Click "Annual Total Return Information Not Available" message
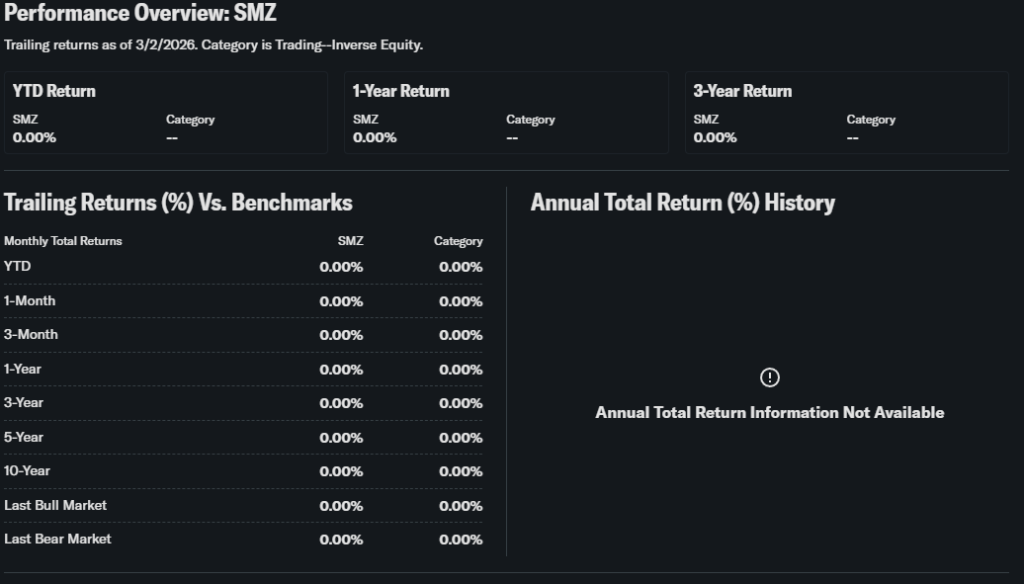1024x584 pixels. point(769,412)
